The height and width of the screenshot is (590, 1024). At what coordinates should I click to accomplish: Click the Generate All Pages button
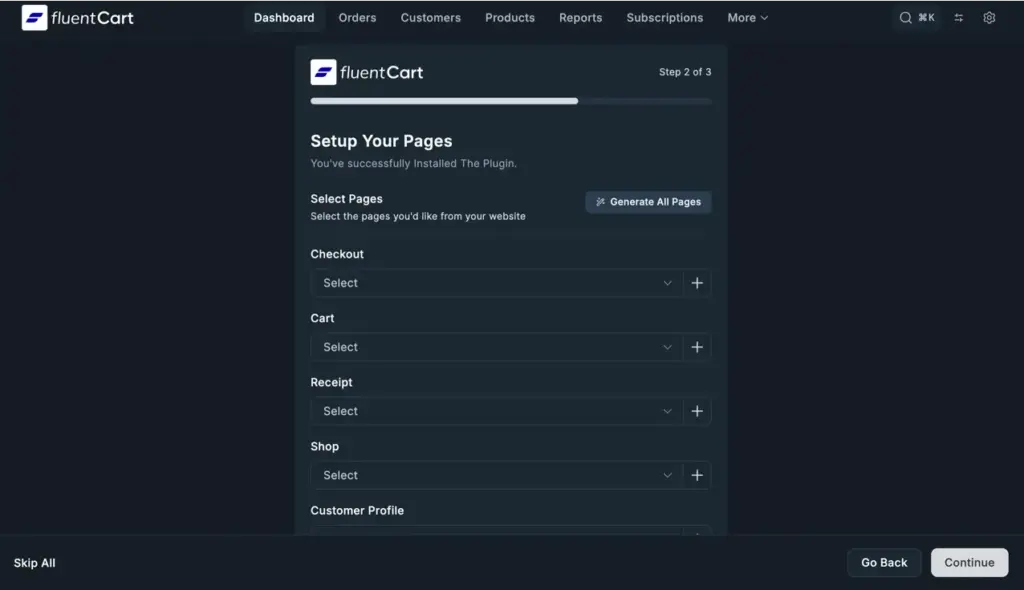click(648, 202)
